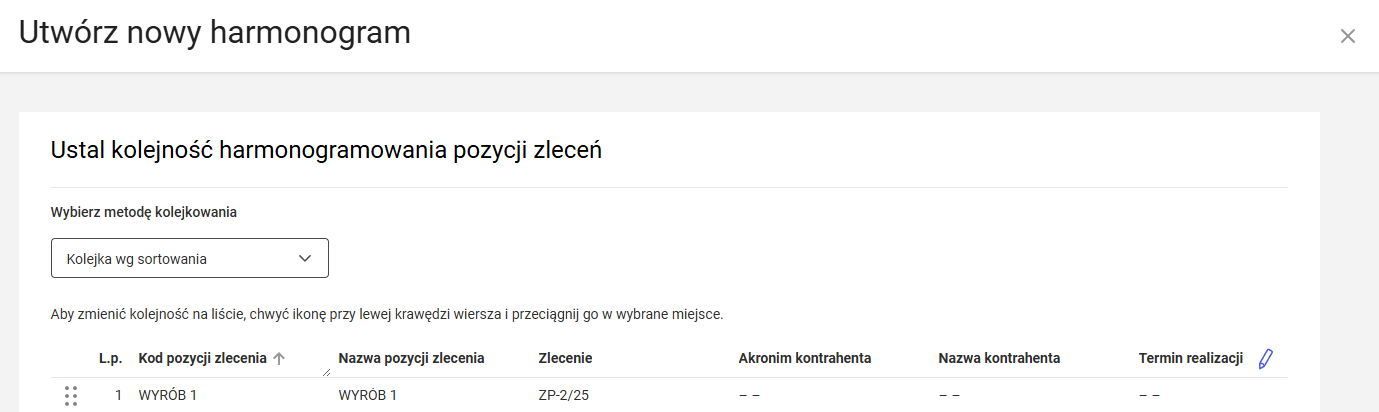Click the Zlecenie column header

(x=566, y=358)
